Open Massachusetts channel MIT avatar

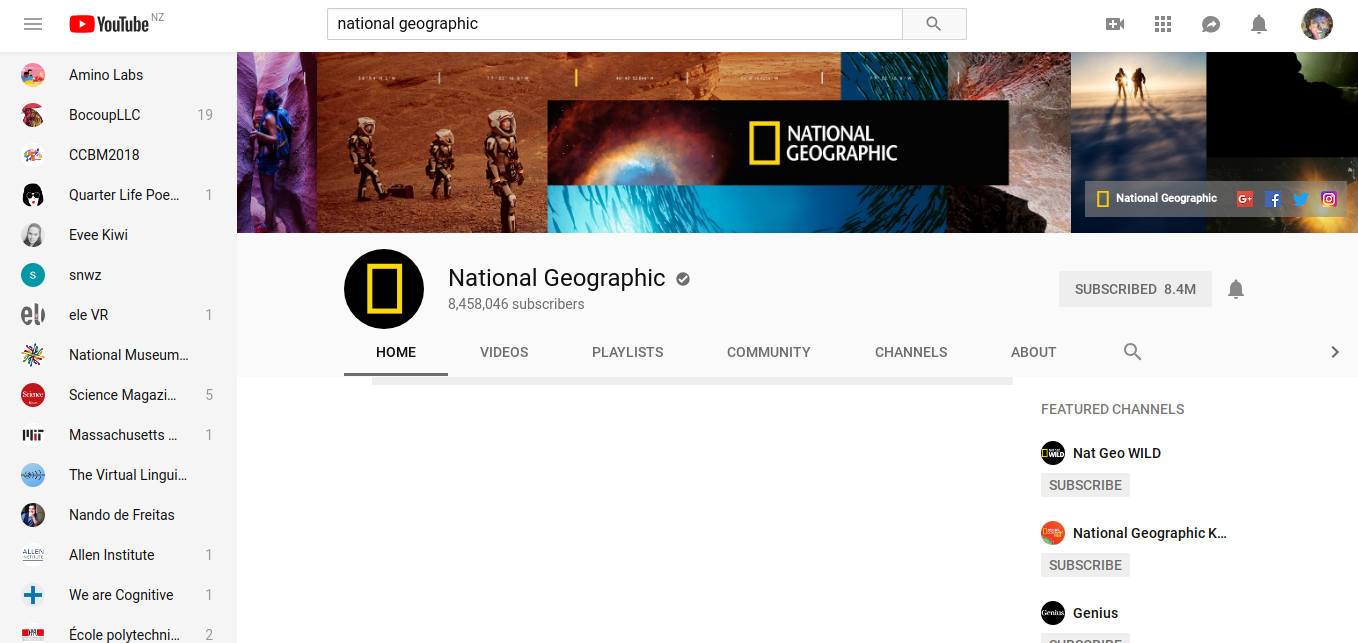[x=33, y=435]
